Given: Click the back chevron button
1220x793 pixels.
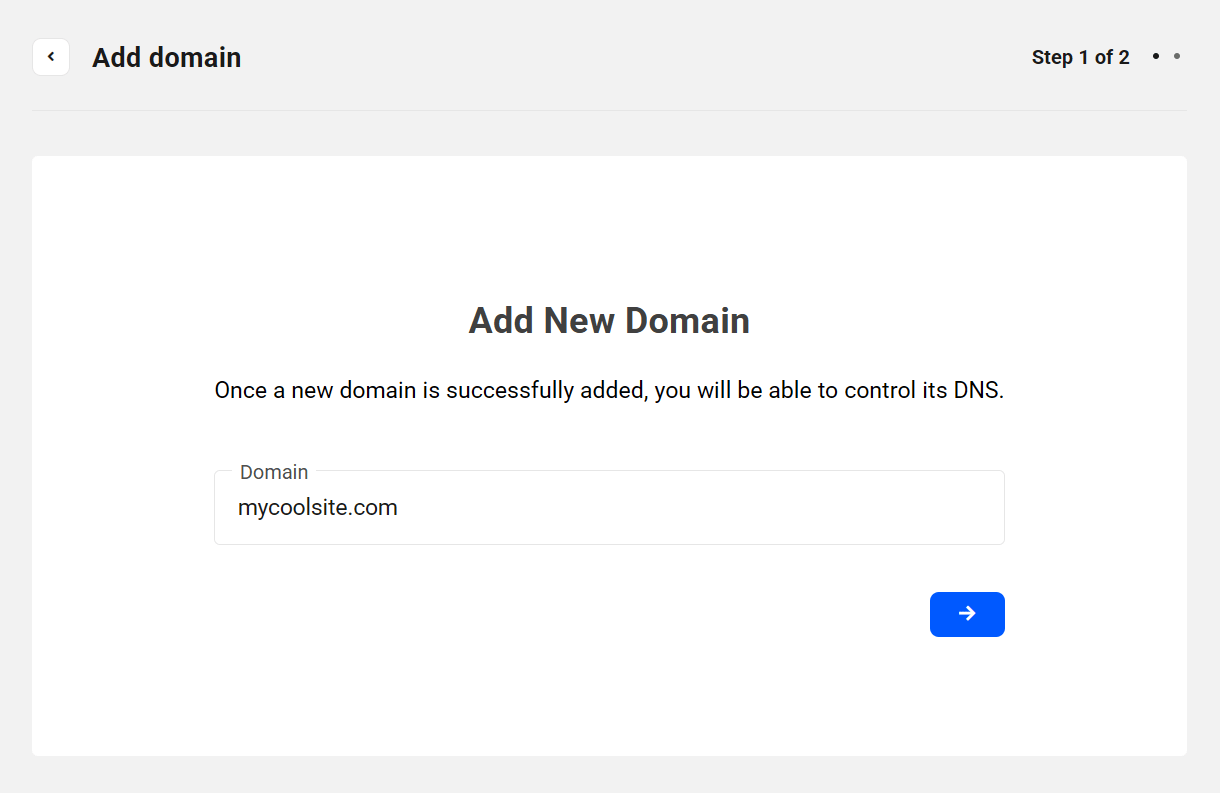Looking at the screenshot, I should coord(51,57).
